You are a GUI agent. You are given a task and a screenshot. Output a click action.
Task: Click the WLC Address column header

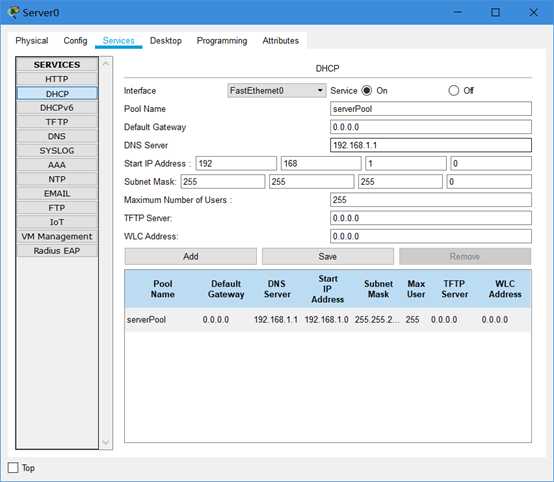pyautogui.click(x=505, y=289)
